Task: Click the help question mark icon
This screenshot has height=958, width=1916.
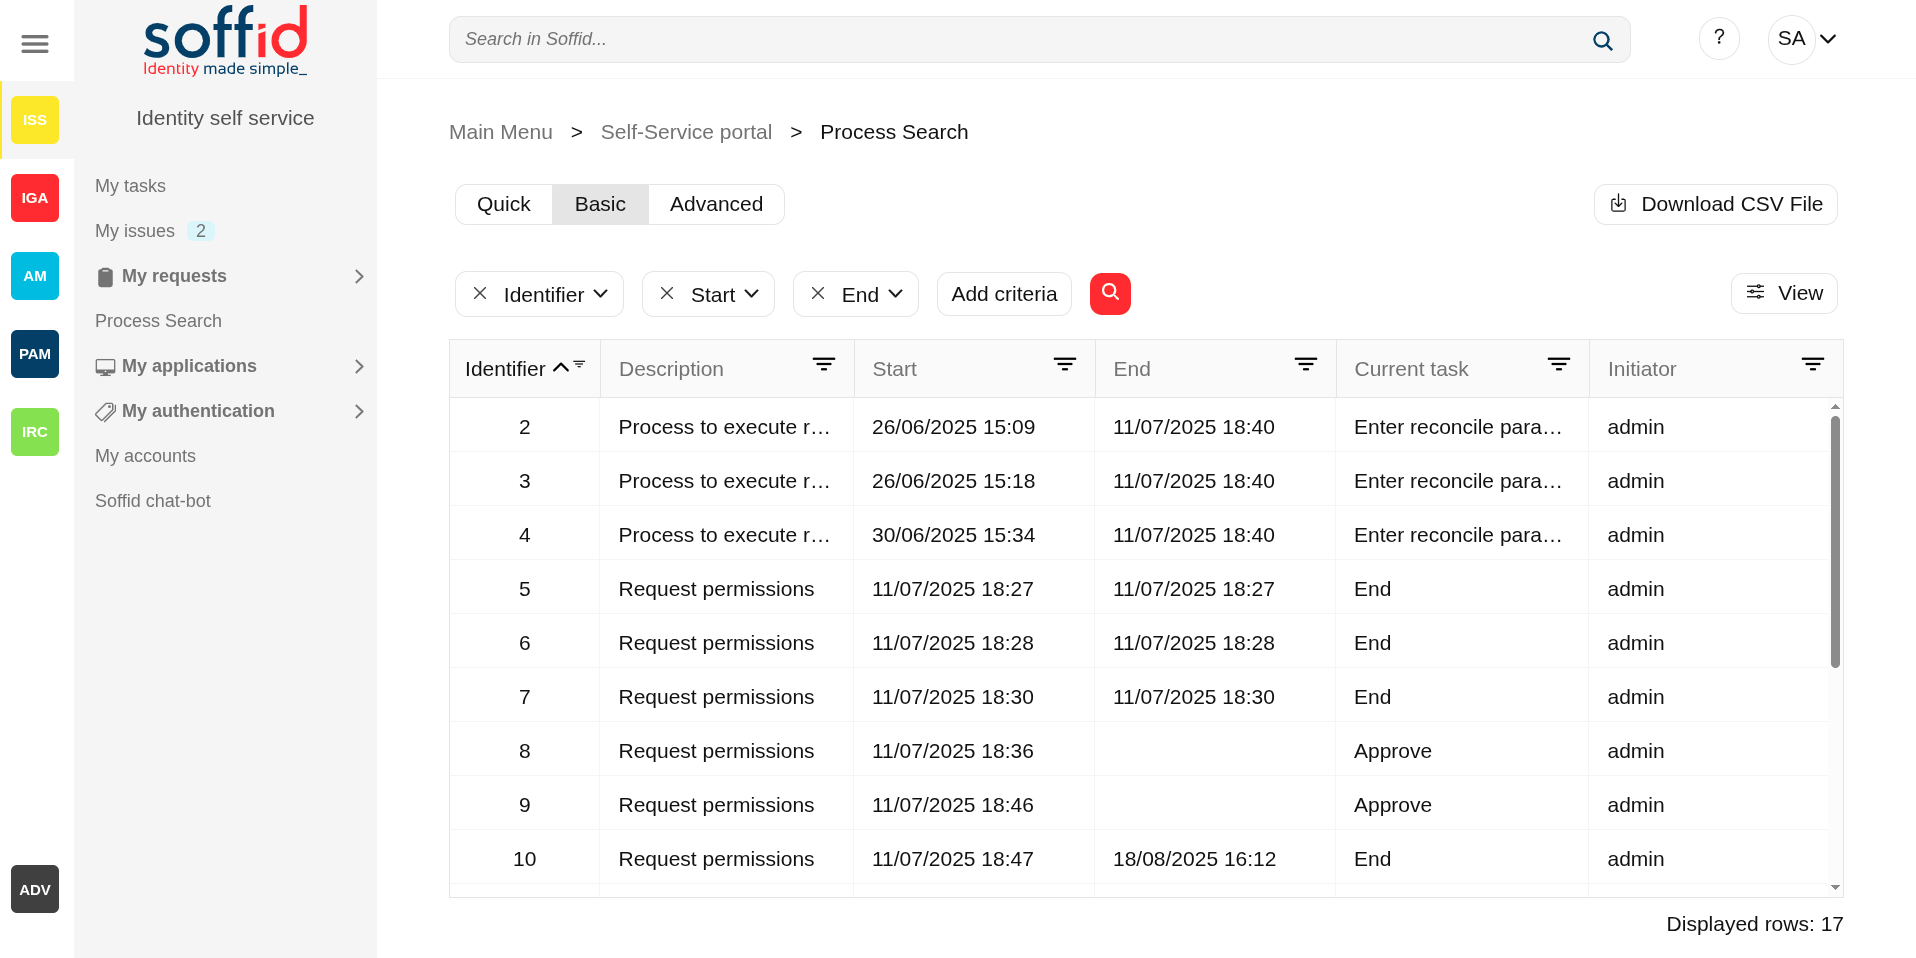Action: [1718, 38]
